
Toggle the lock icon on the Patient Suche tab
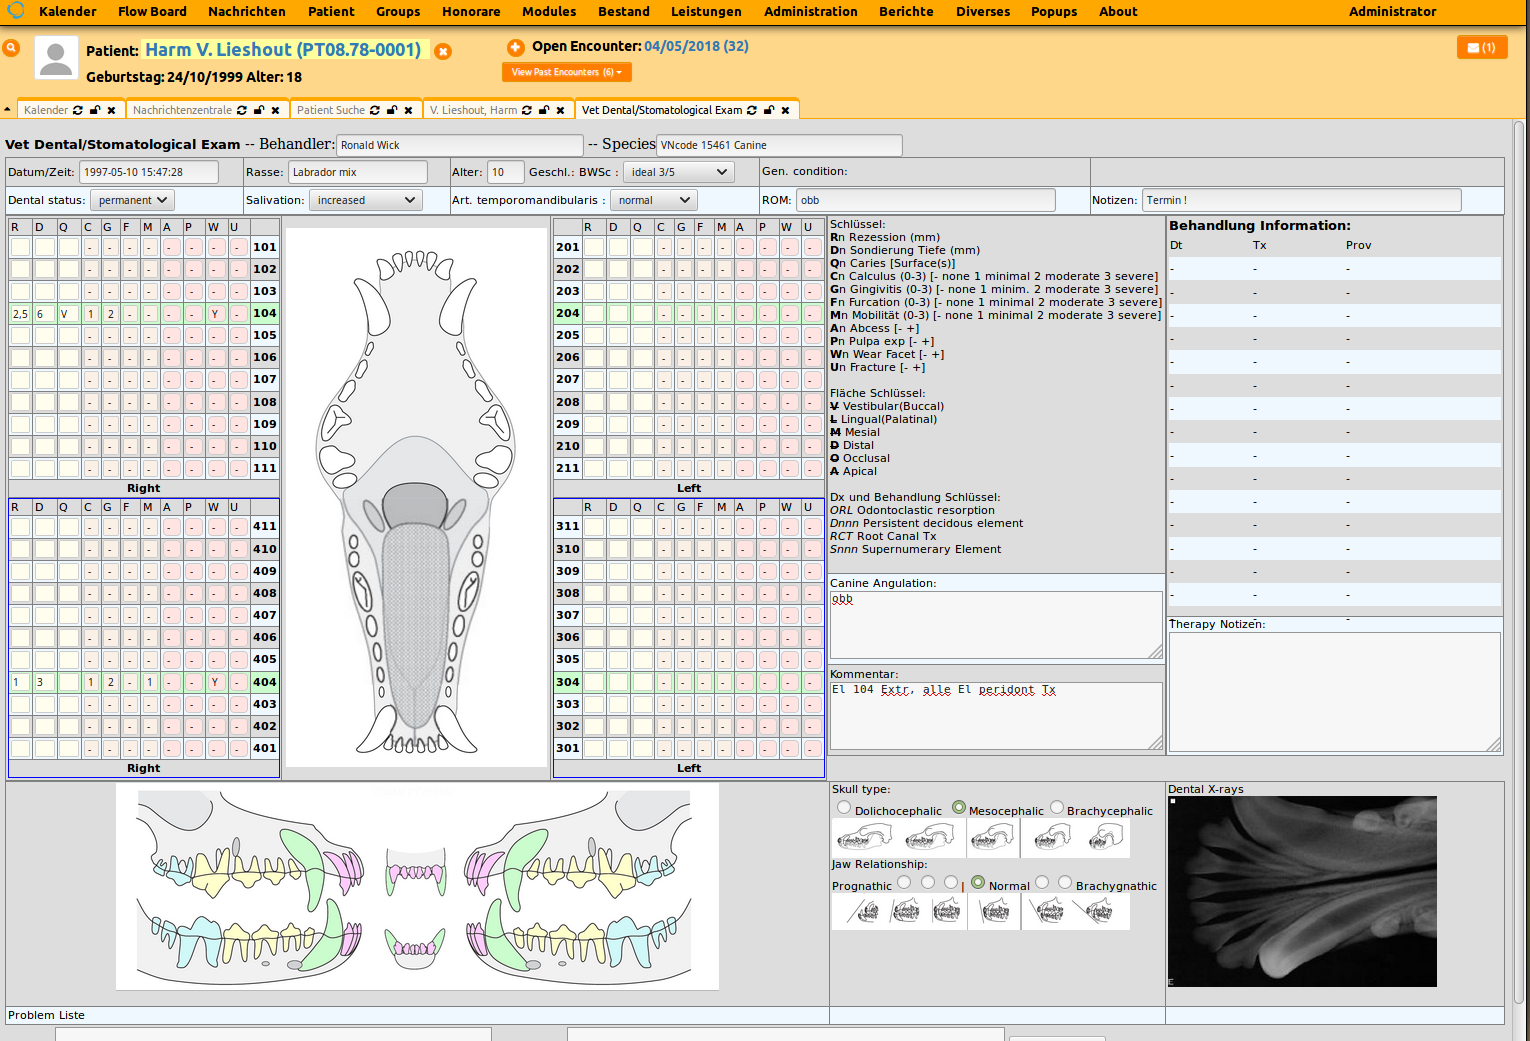click(x=392, y=110)
